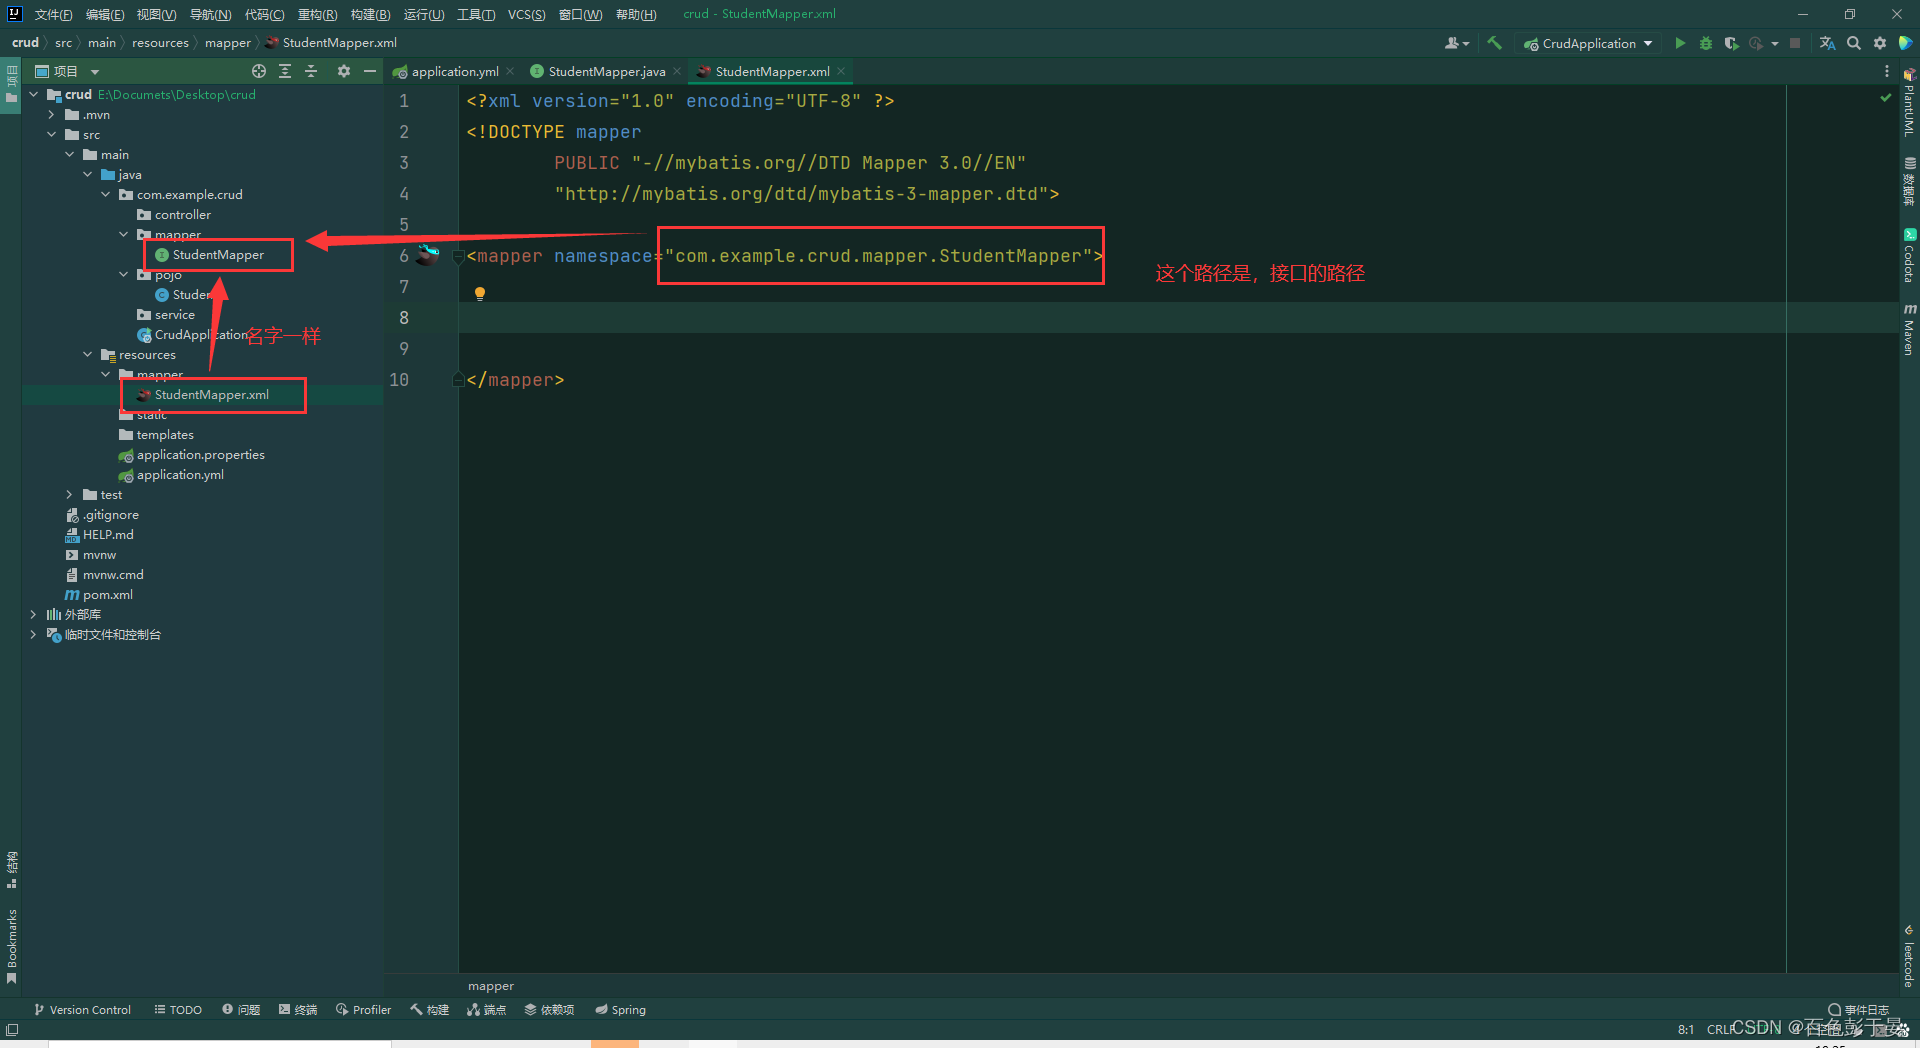Expand the test folder
The image size is (1920, 1048).
pyautogui.click(x=70, y=494)
